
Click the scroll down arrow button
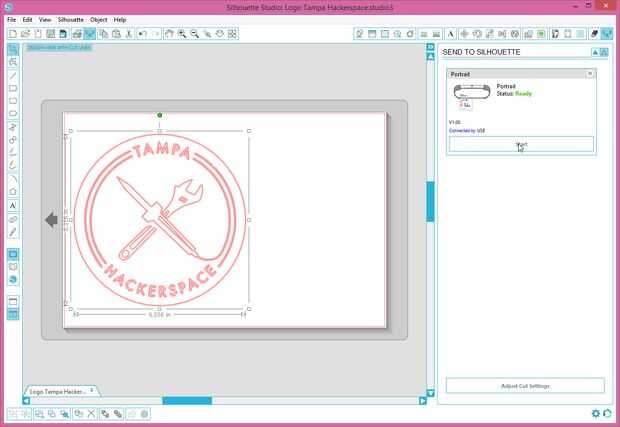(x=431, y=393)
